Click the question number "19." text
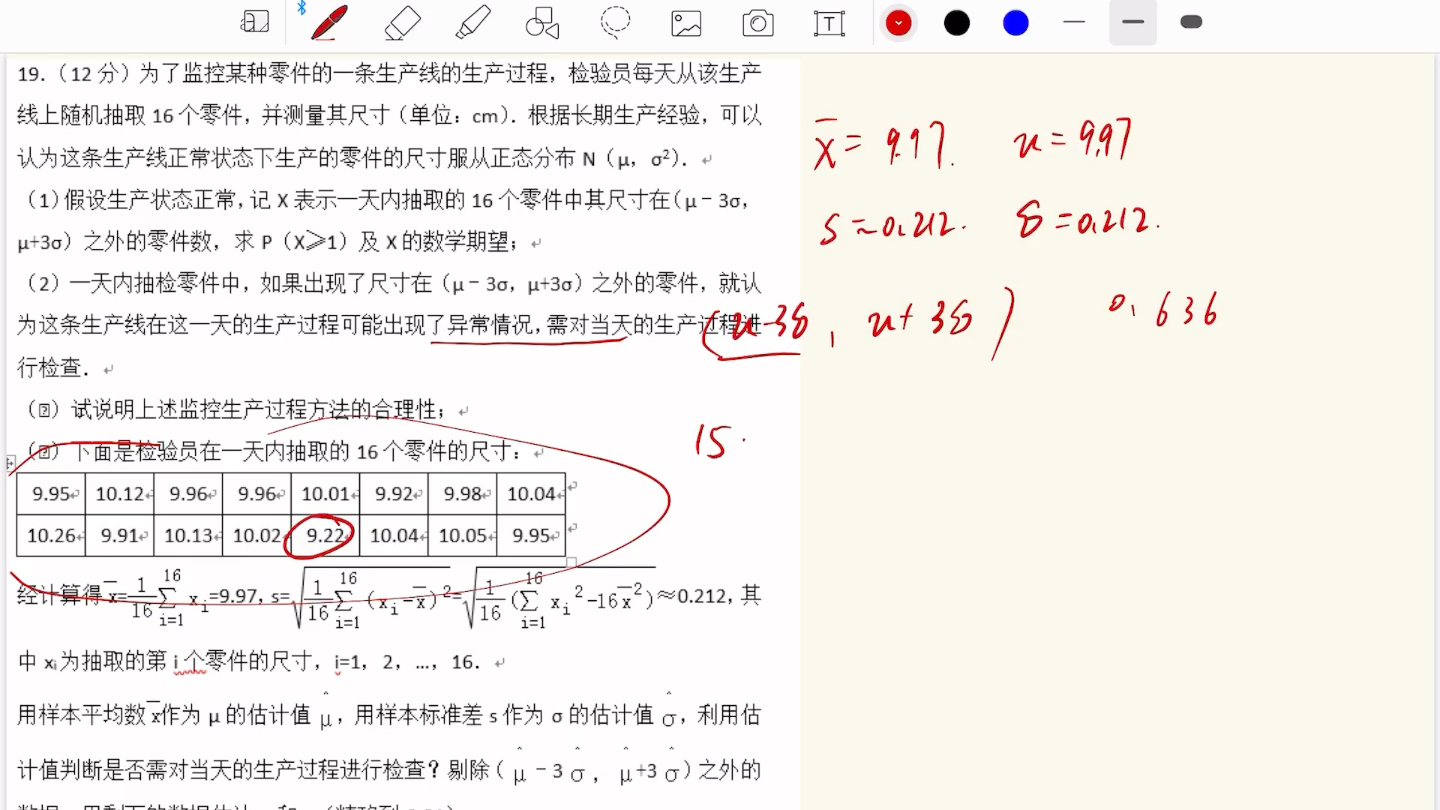 [31, 73]
